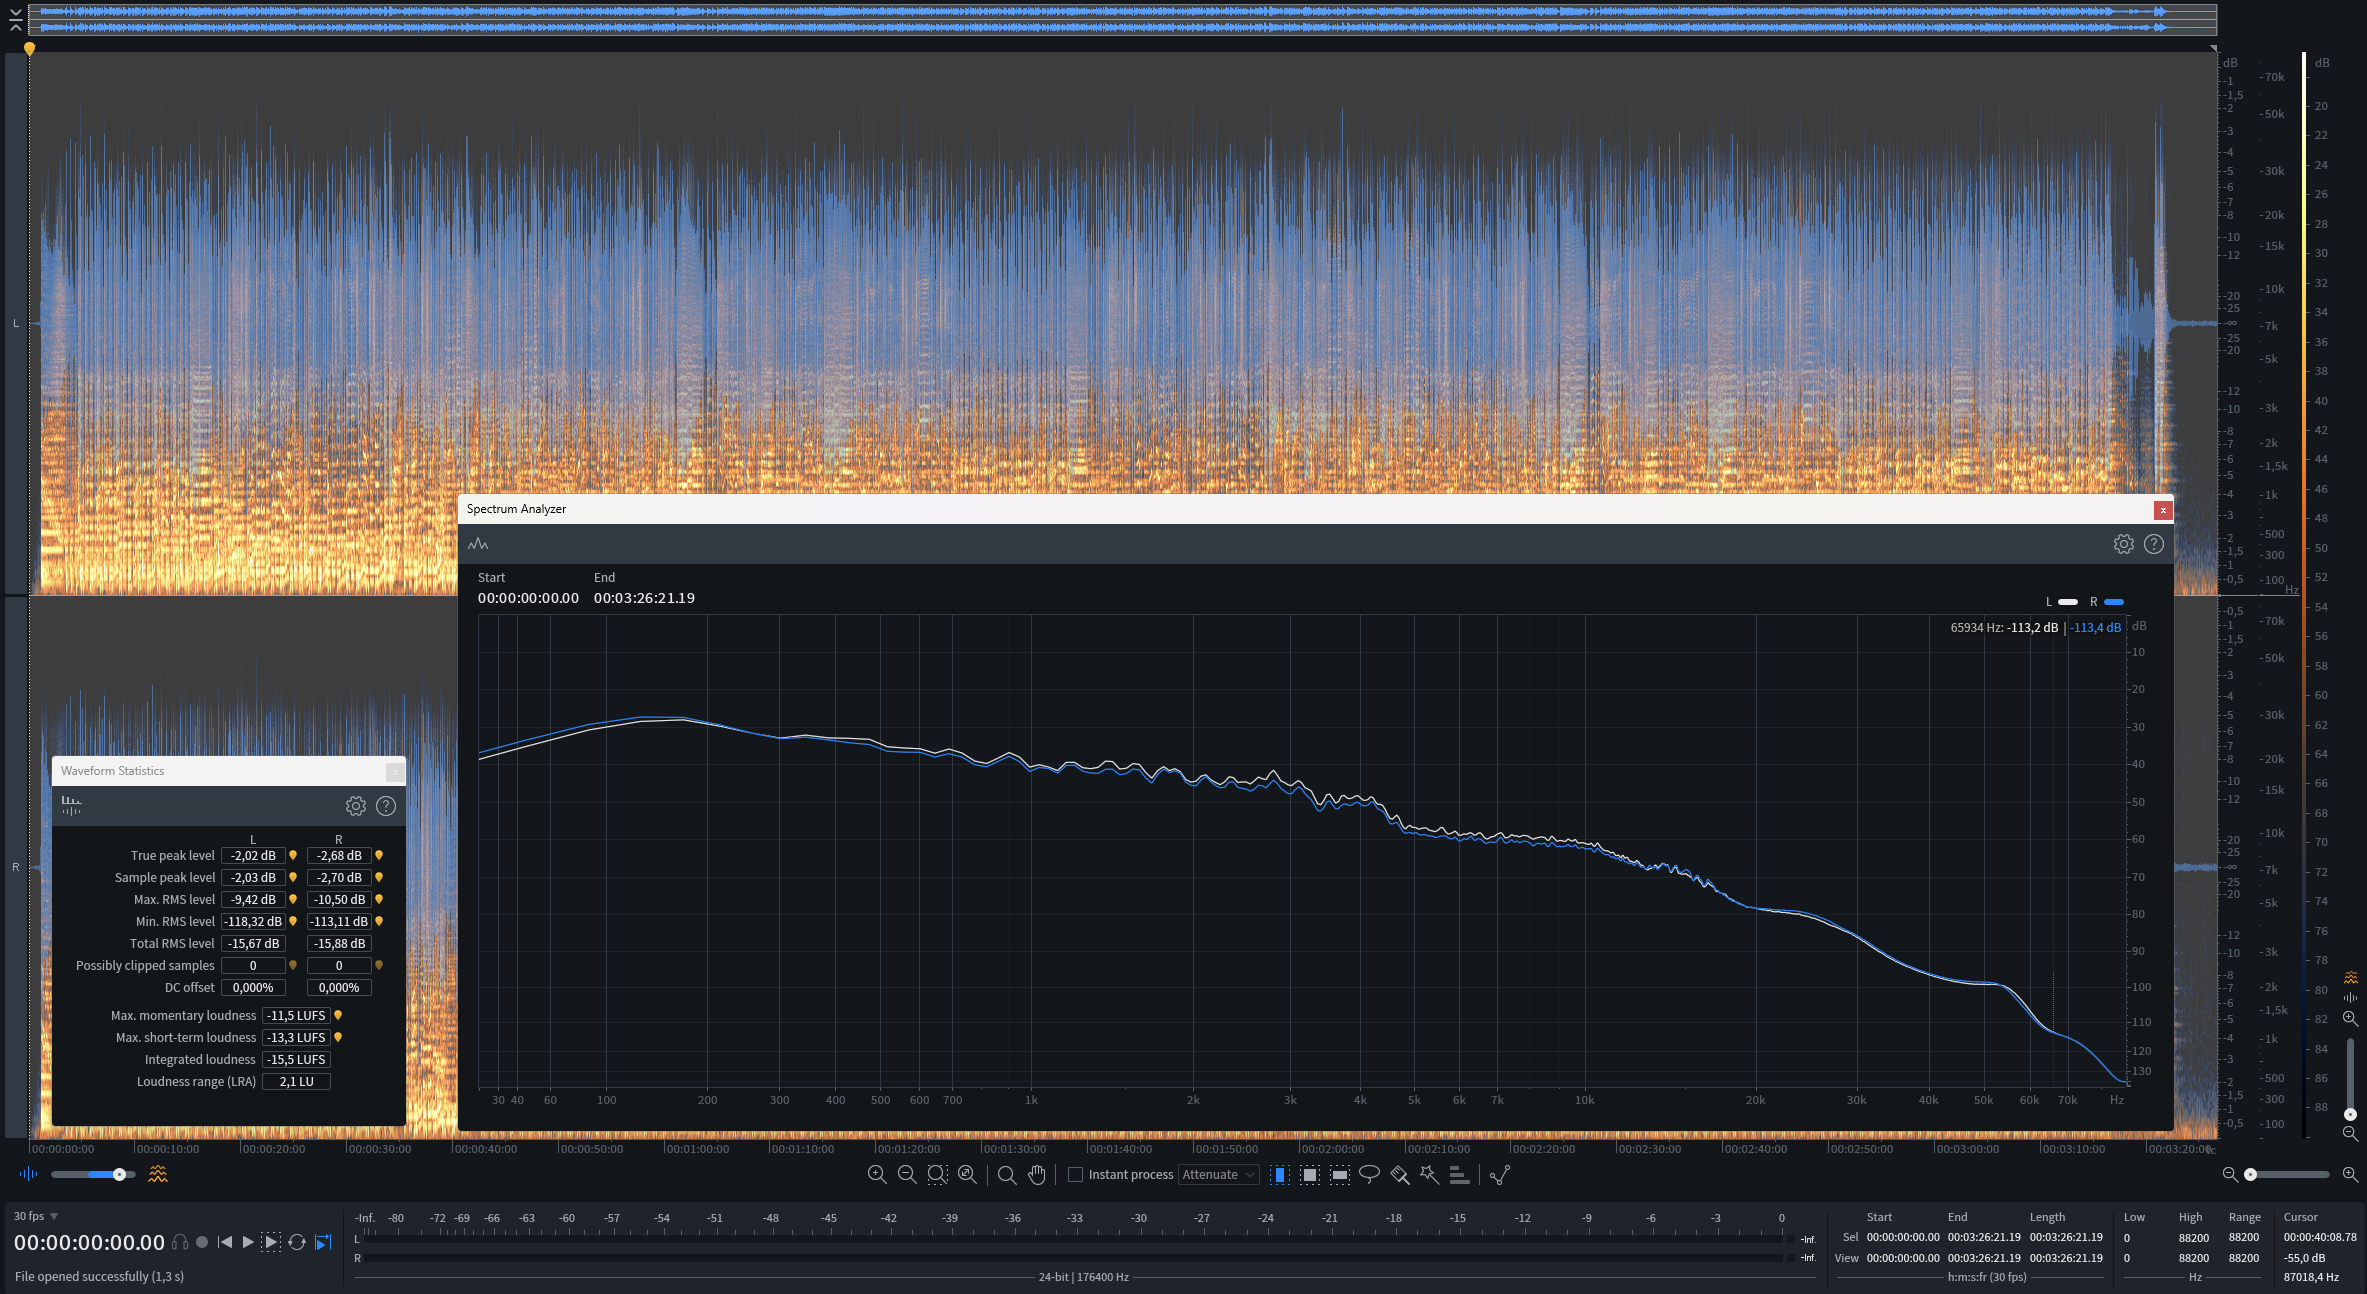
Task: Click zoom selection magnifier icon
Action: (937, 1174)
